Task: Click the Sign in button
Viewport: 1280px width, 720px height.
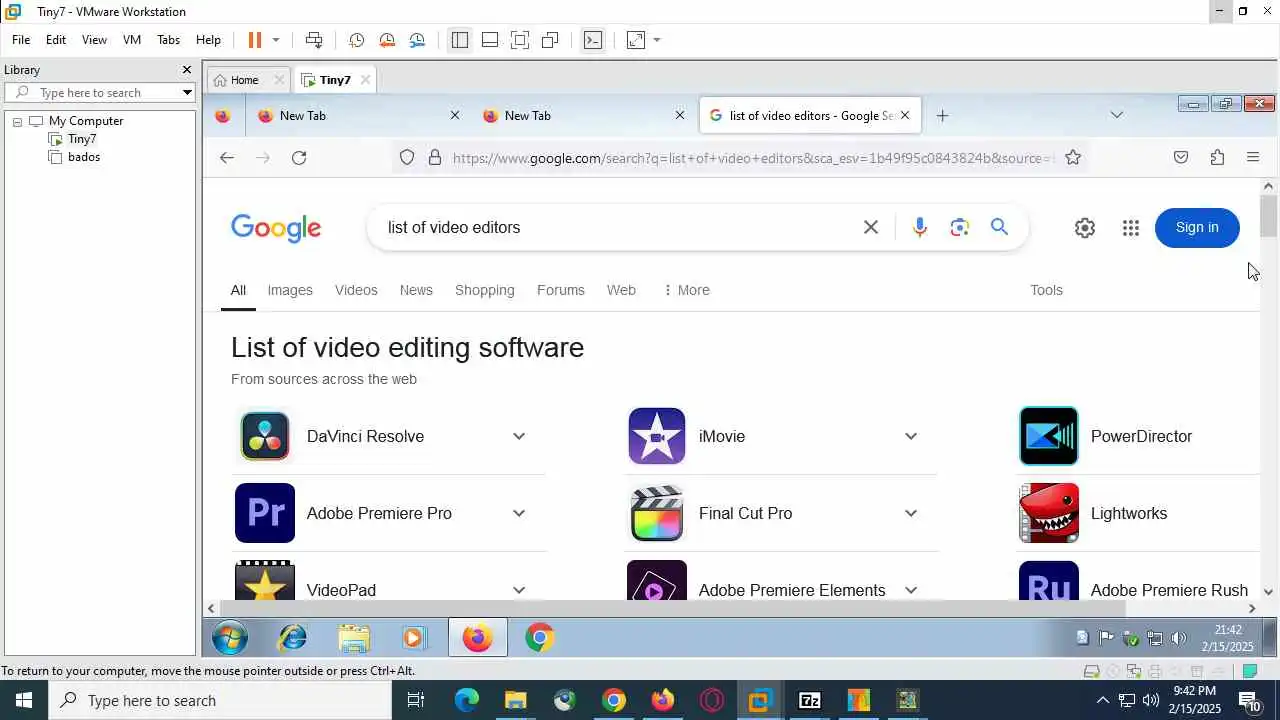Action: [x=1197, y=228]
